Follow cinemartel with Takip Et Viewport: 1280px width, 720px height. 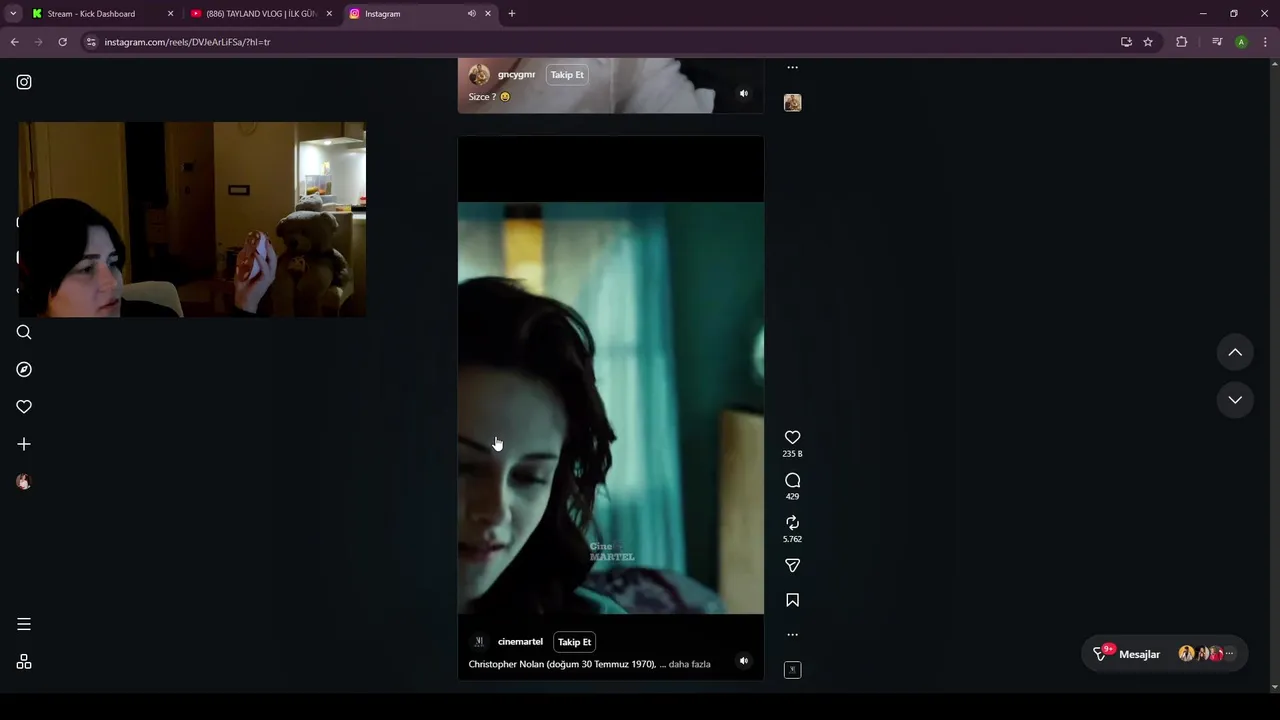pos(574,642)
